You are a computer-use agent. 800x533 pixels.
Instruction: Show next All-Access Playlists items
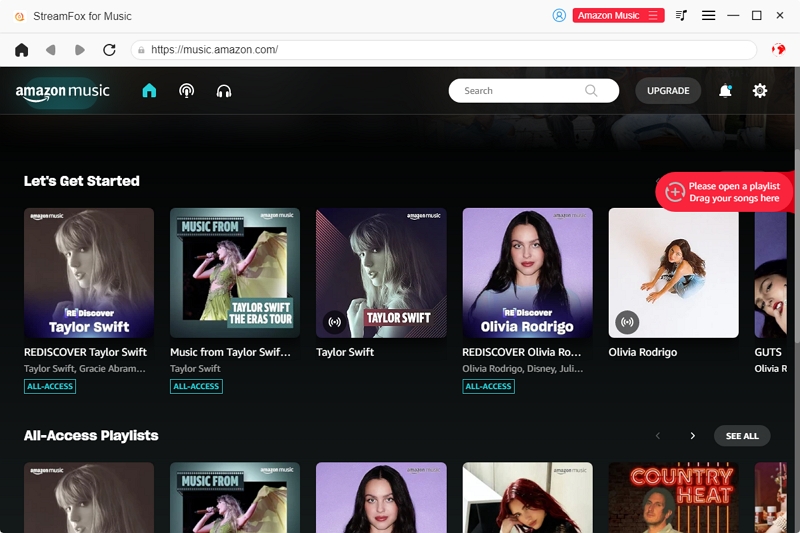point(692,436)
